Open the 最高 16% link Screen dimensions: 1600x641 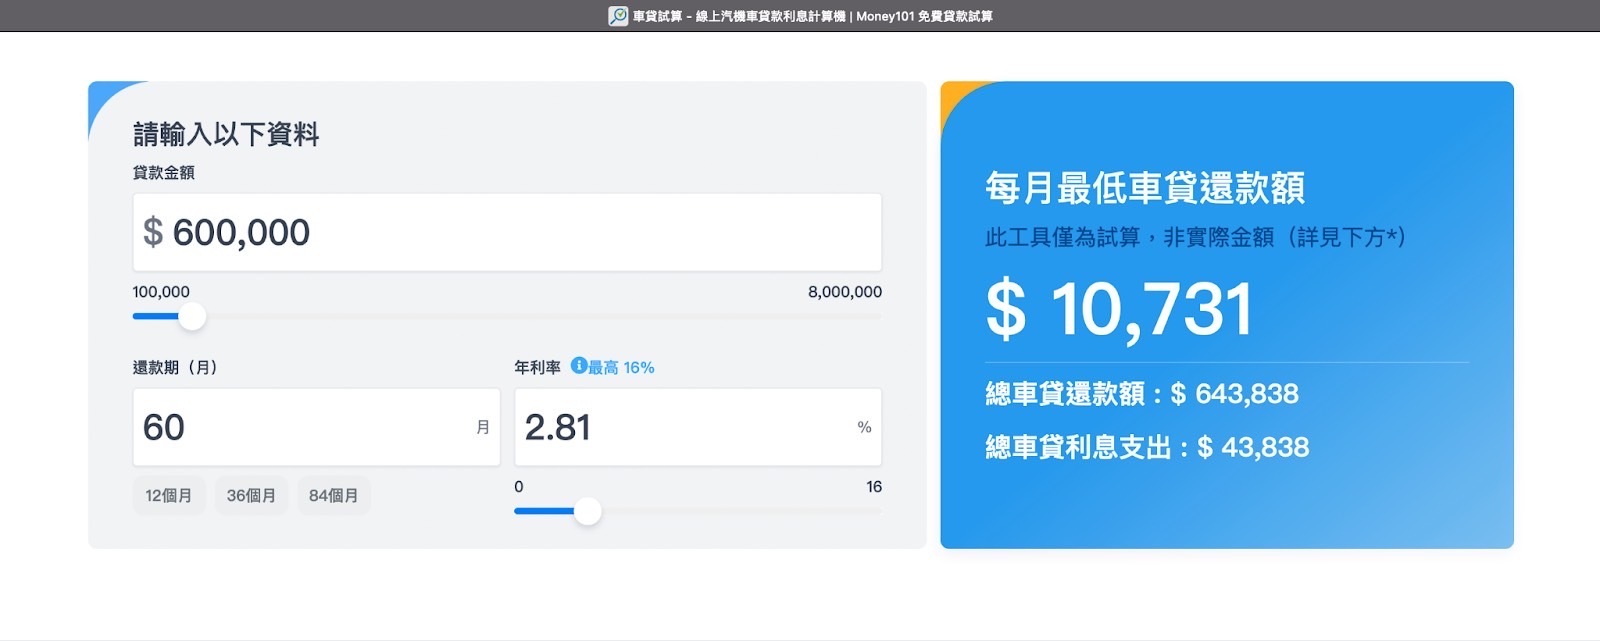coord(621,368)
